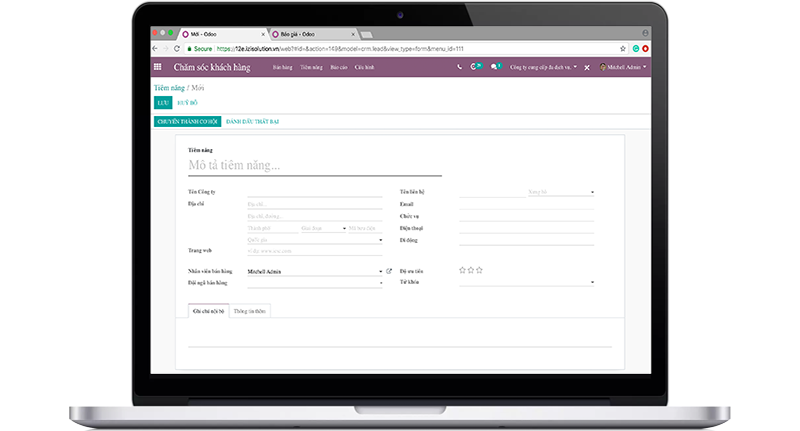
Task: Expand the Từ khóa tags dropdown
Action: point(592,283)
